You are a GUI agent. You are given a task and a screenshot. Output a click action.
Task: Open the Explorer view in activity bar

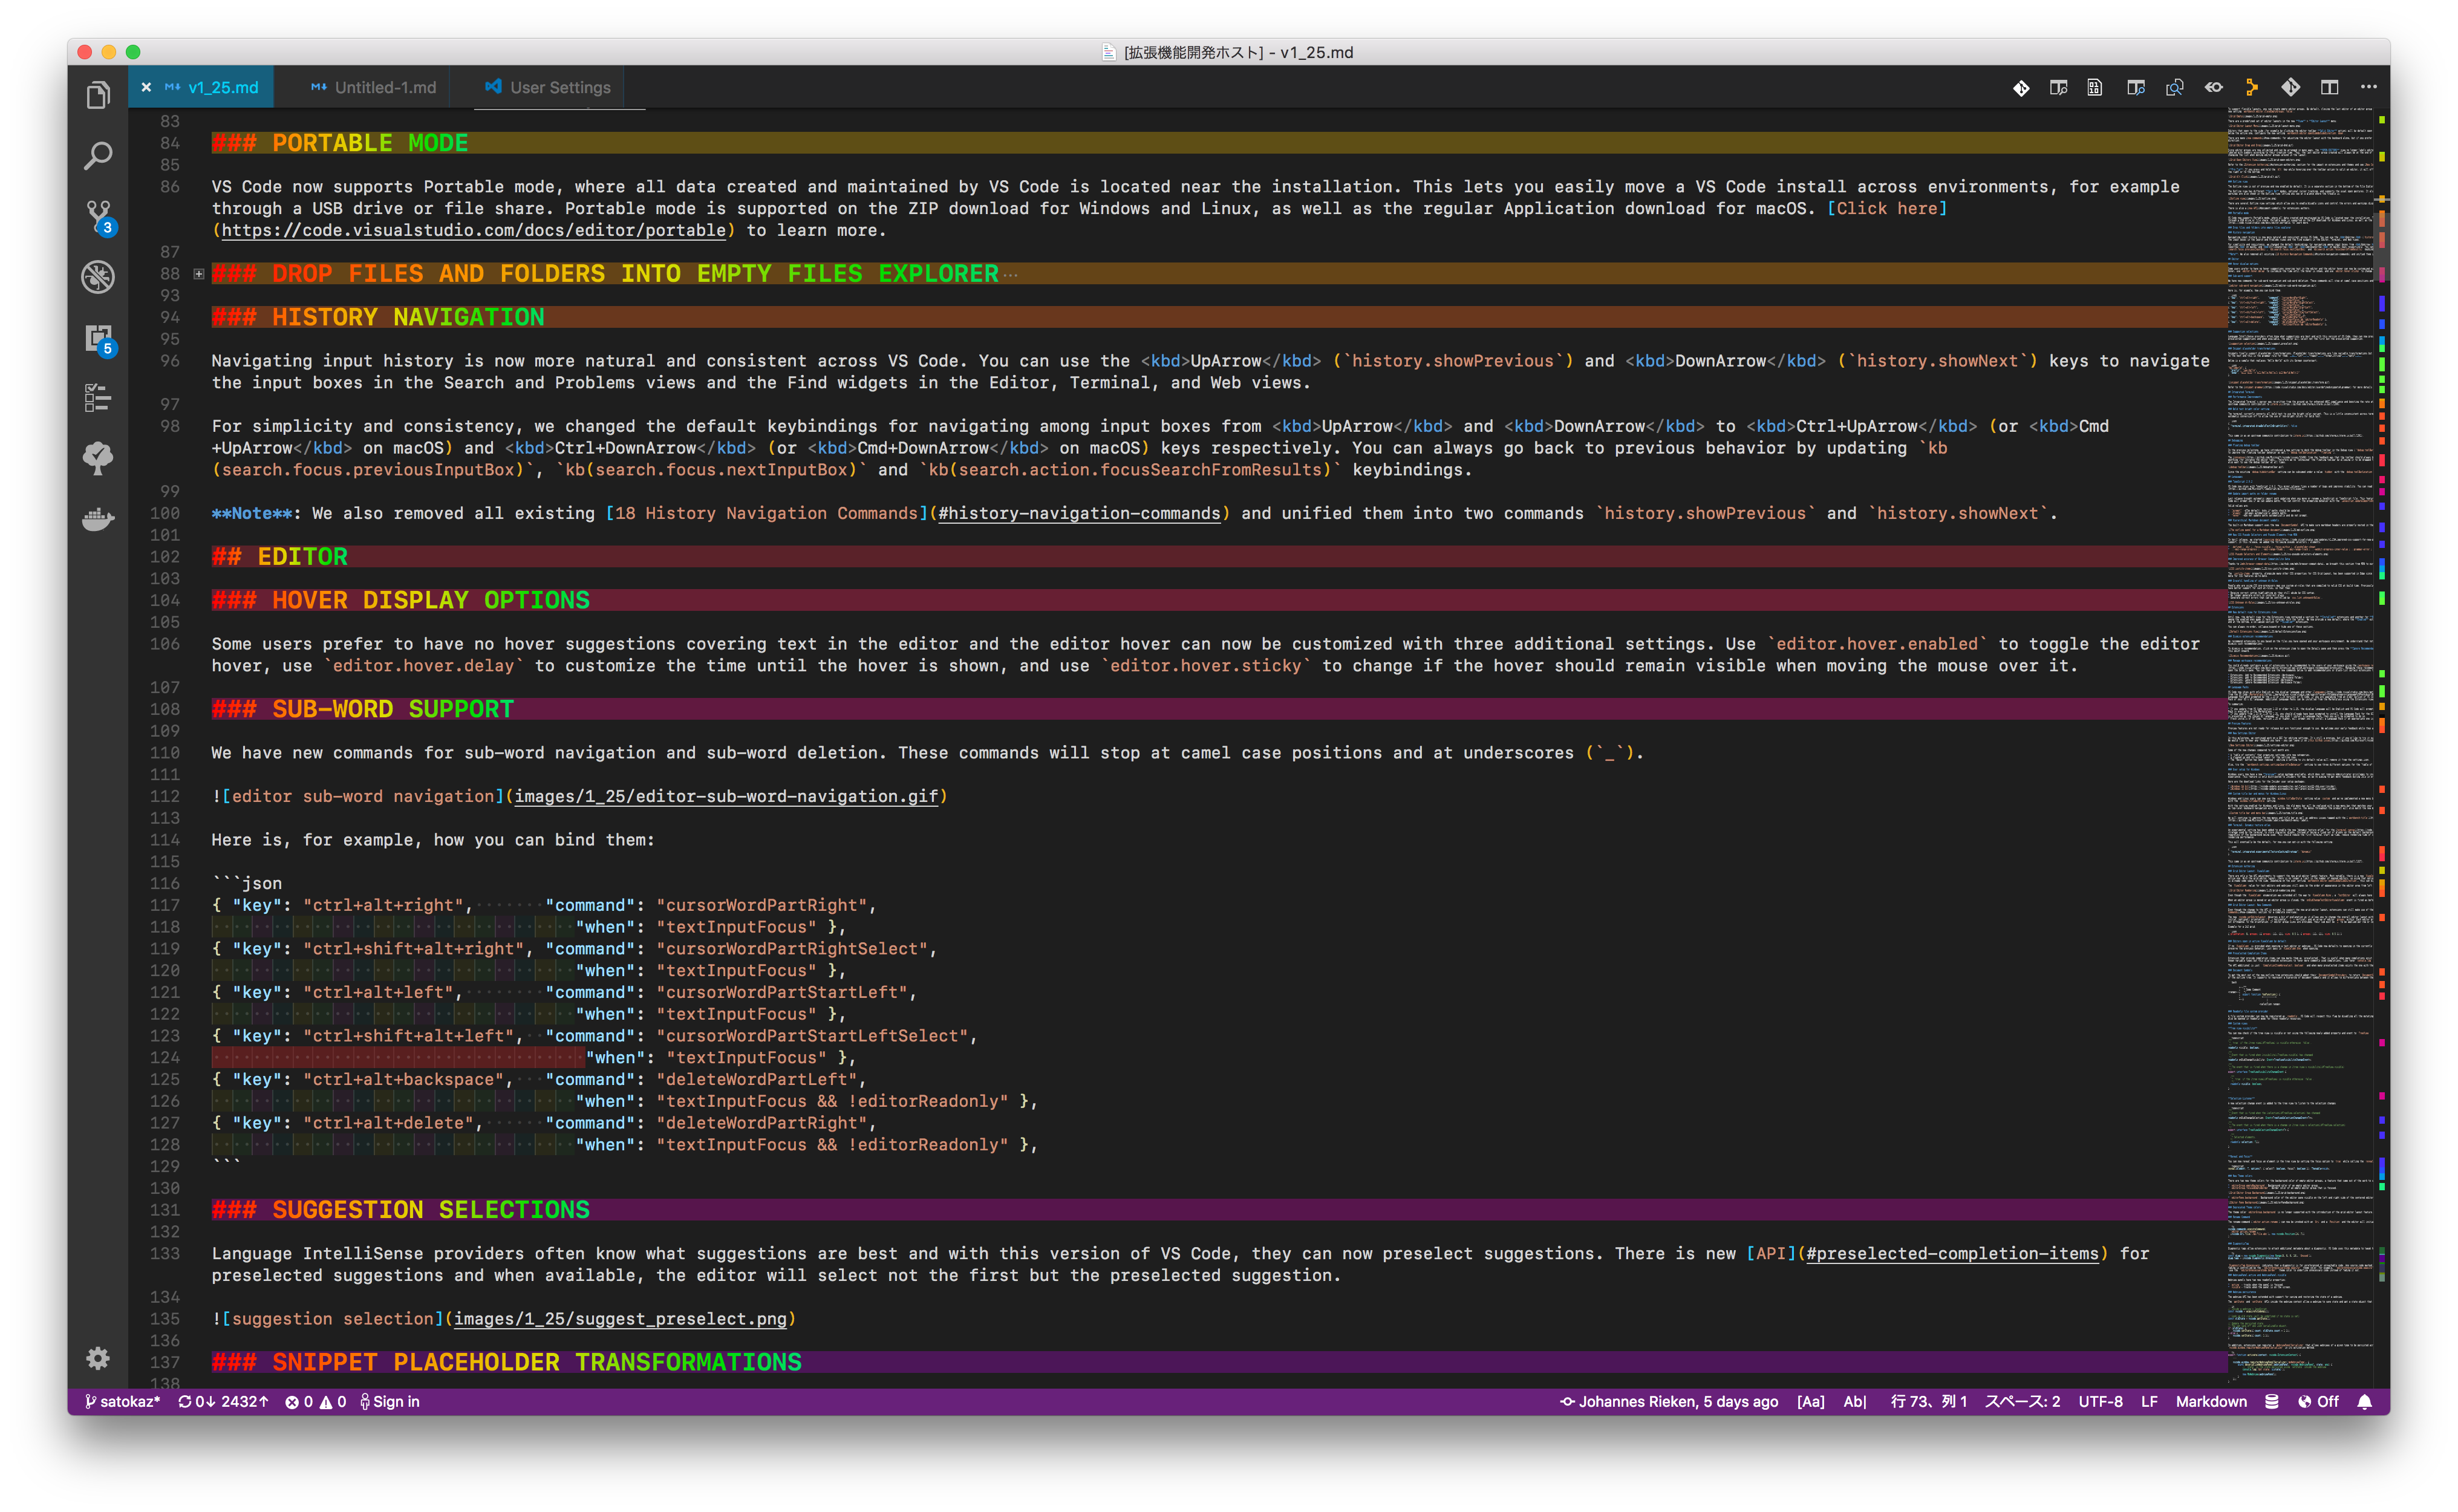(x=97, y=96)
